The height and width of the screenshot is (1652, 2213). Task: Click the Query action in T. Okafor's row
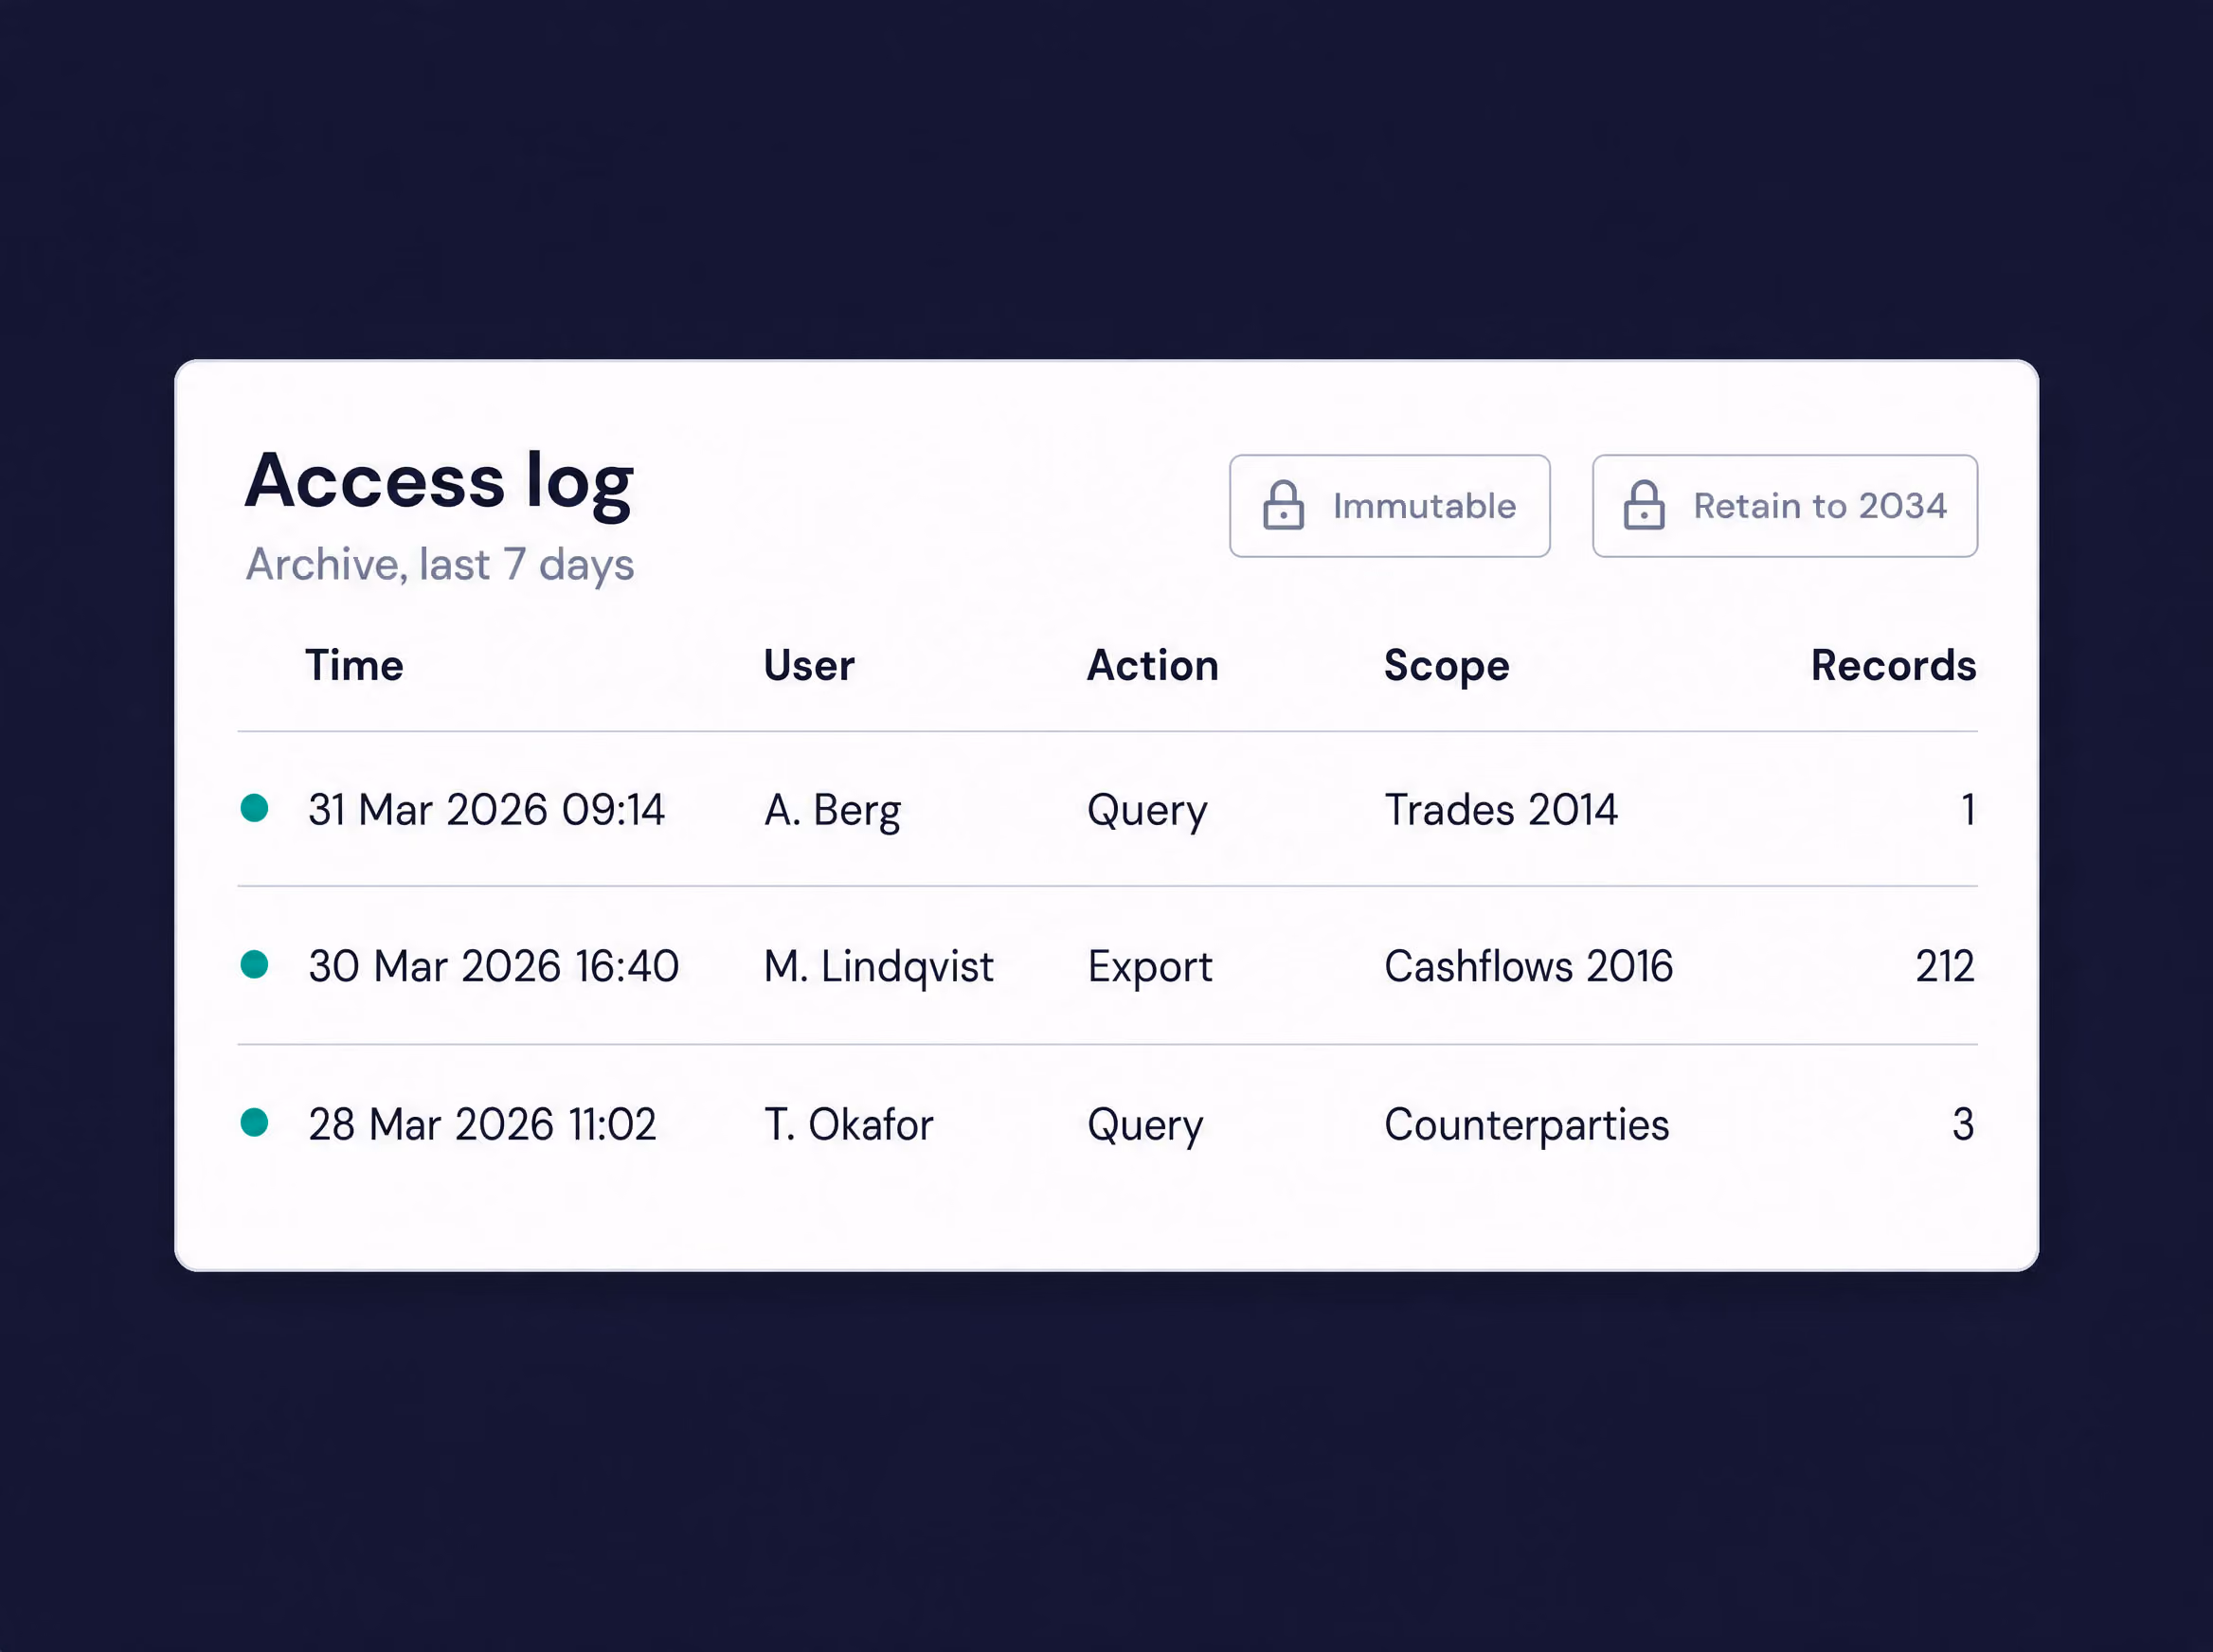click(1145, 1126)
